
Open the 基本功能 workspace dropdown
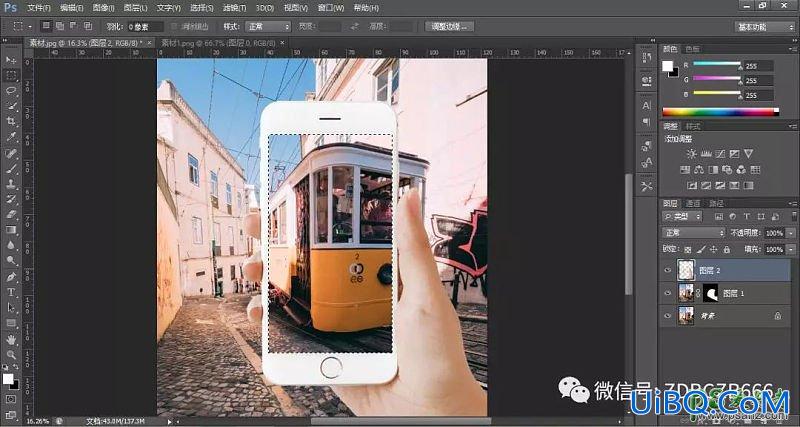(765, 27)
